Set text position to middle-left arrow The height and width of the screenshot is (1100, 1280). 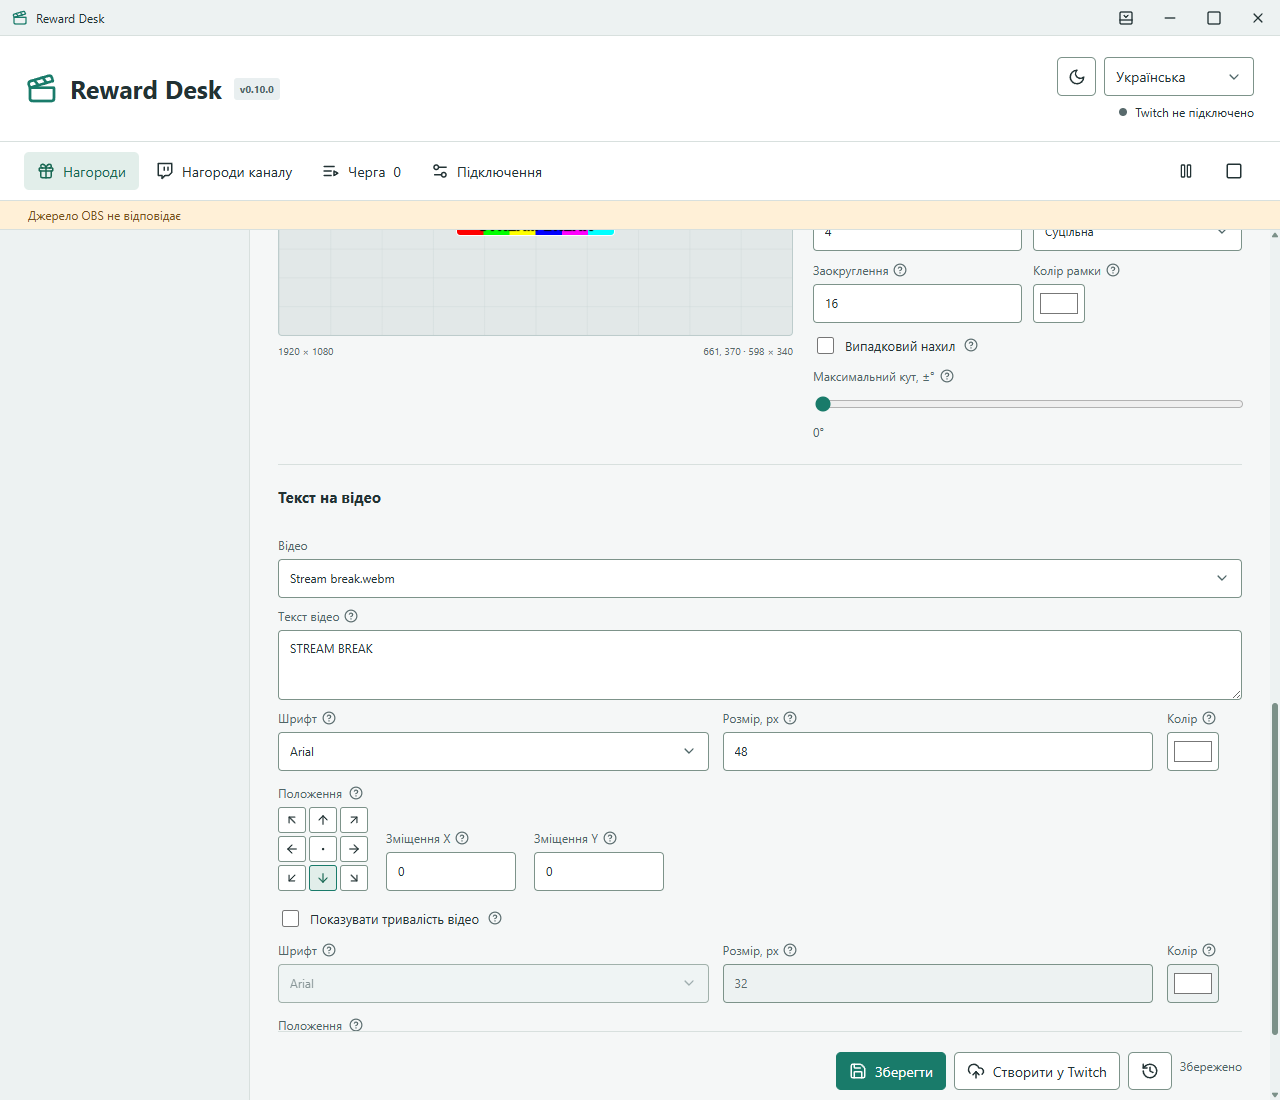pos(292,849)
